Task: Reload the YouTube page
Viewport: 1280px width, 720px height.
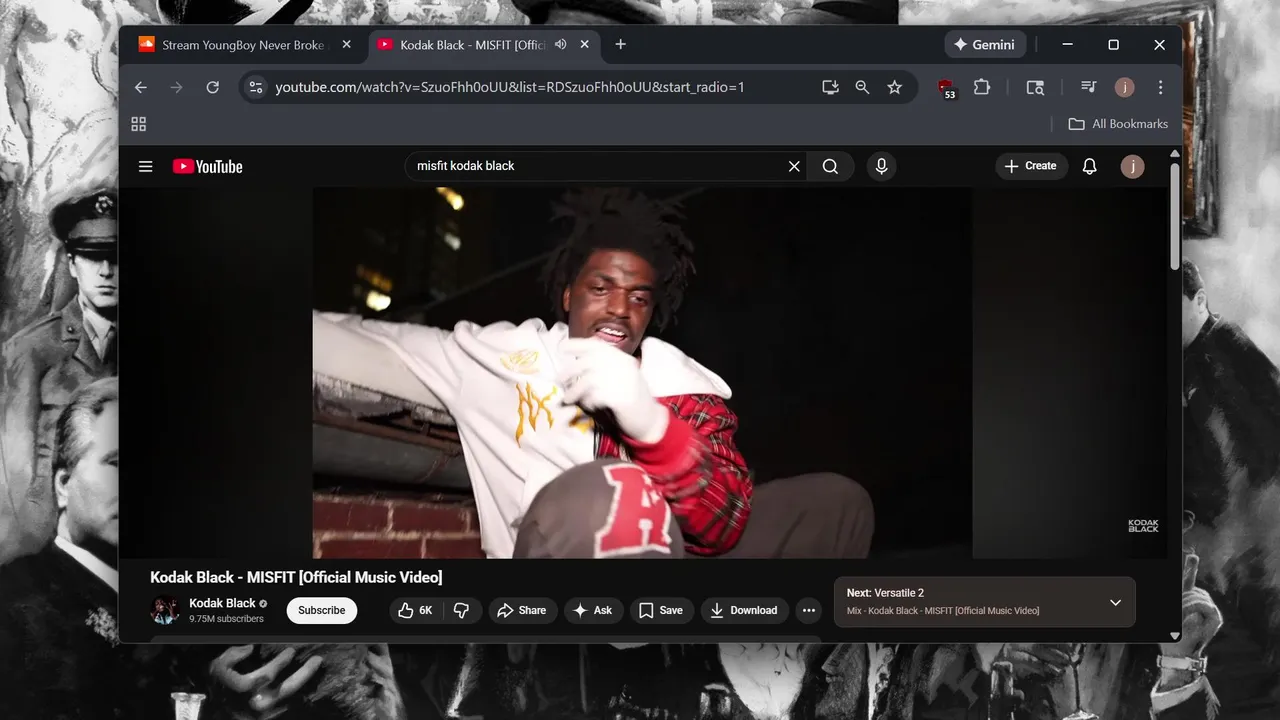Action: [x=213, y=87]
